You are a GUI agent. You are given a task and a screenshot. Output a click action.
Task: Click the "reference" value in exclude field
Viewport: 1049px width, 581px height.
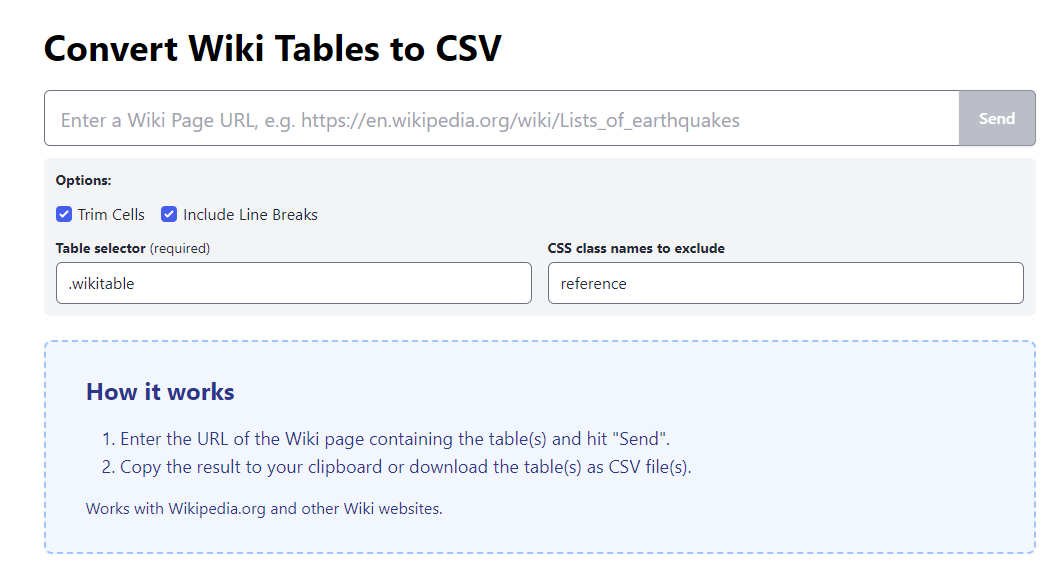point(593,284)
